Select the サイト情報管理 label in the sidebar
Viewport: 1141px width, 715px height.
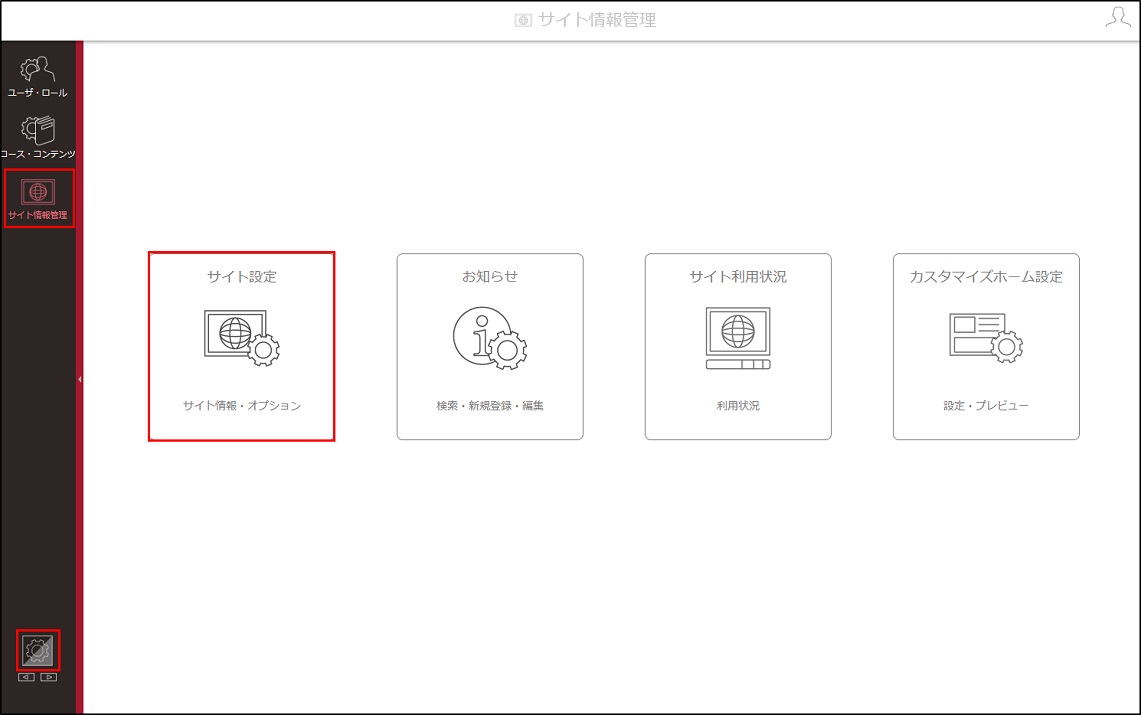pyautogui.click(x=38, y=215)
